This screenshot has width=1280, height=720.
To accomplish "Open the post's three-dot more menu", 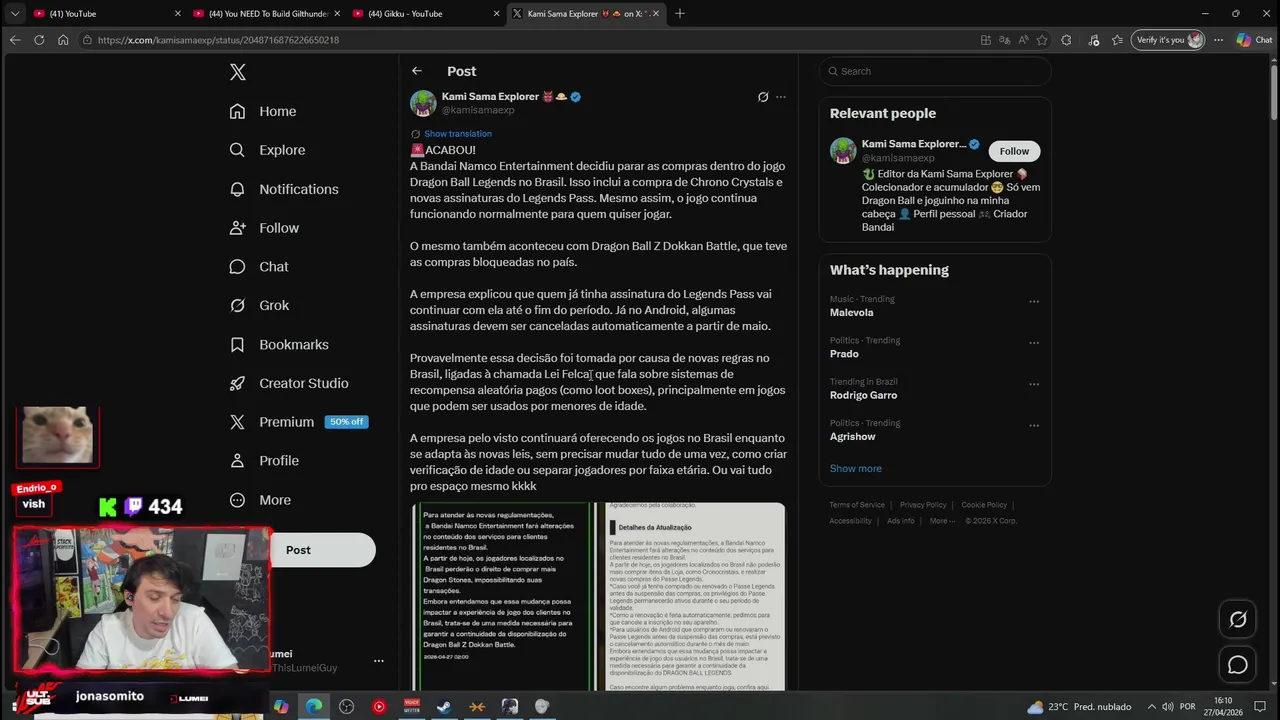I will click(781, 97).
